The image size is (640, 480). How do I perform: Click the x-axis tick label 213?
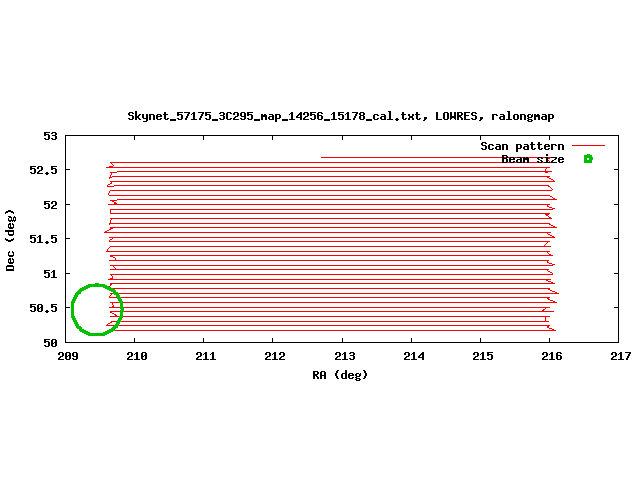point(344,356)
